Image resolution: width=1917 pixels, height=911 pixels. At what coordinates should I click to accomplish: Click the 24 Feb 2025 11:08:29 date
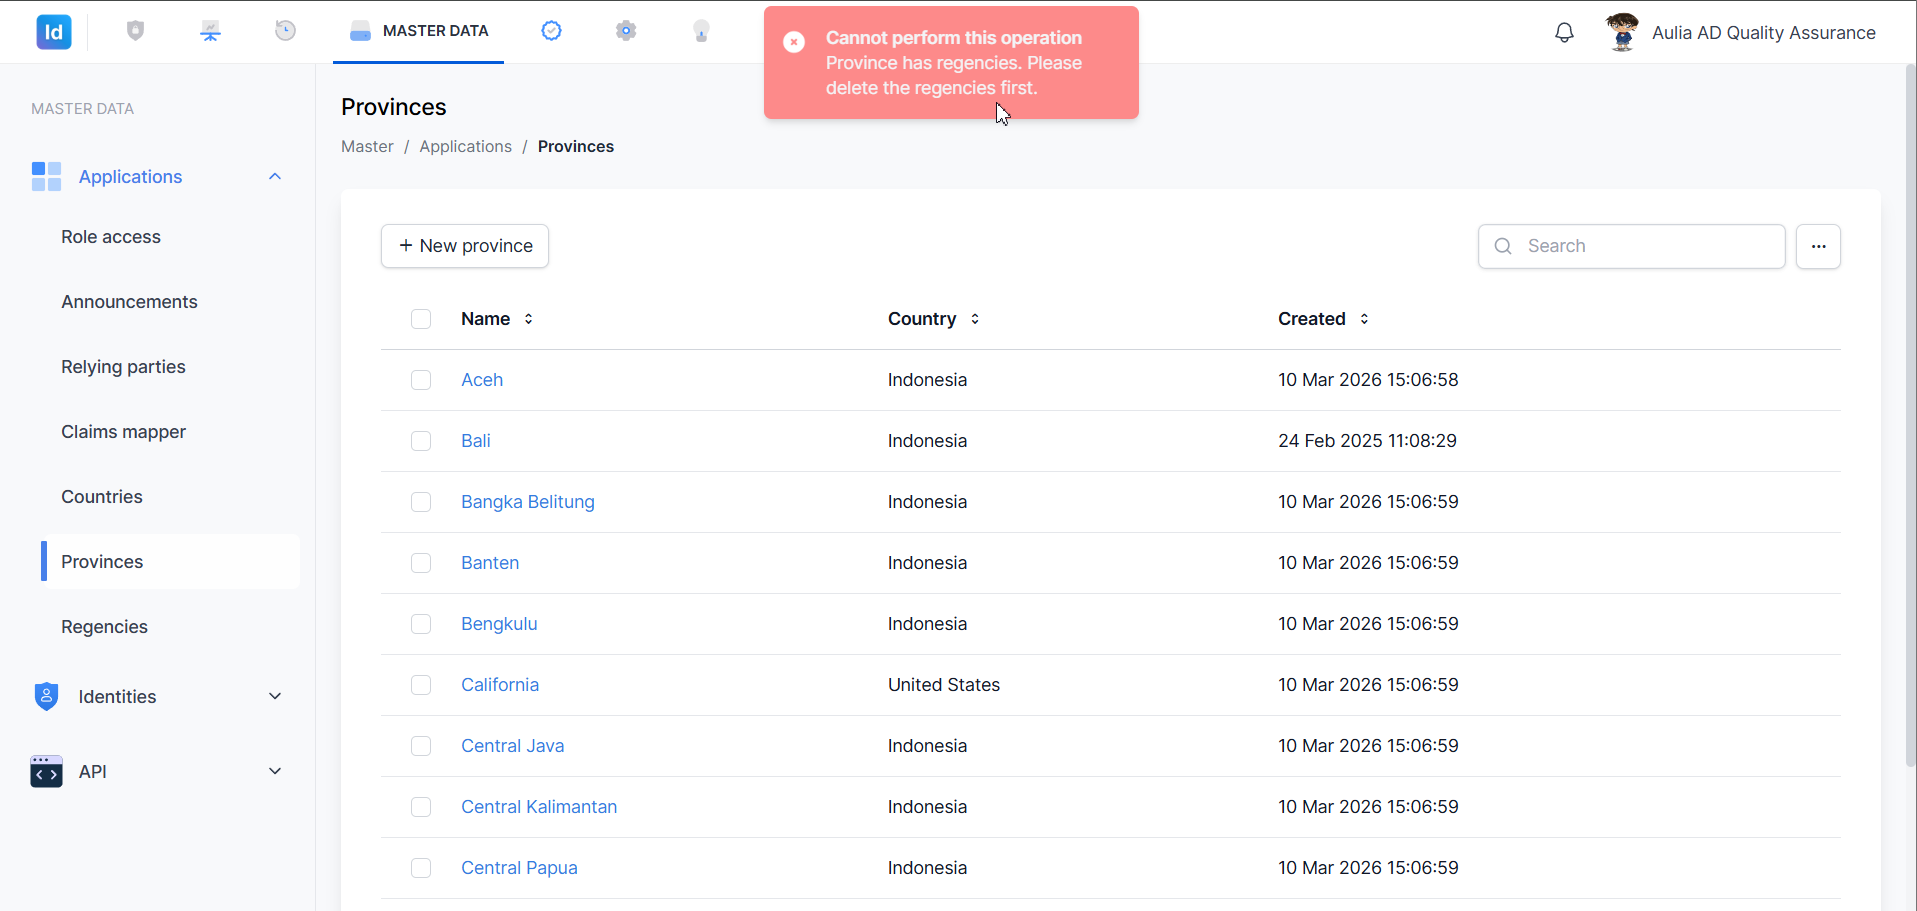pyautogui.click(x=1367, y=441)
